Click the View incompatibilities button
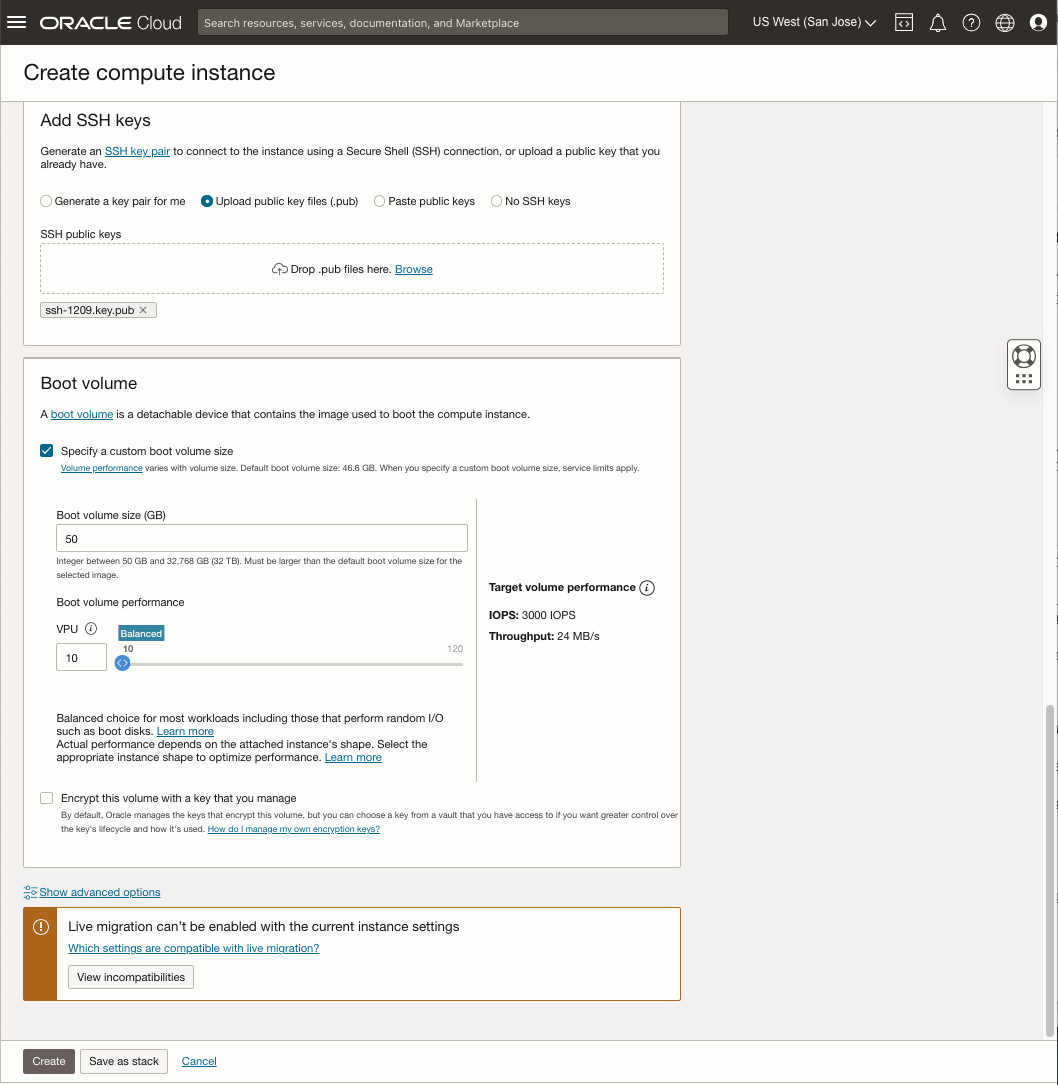Screen dimensions: 1058x1085 tap(130, 976)
